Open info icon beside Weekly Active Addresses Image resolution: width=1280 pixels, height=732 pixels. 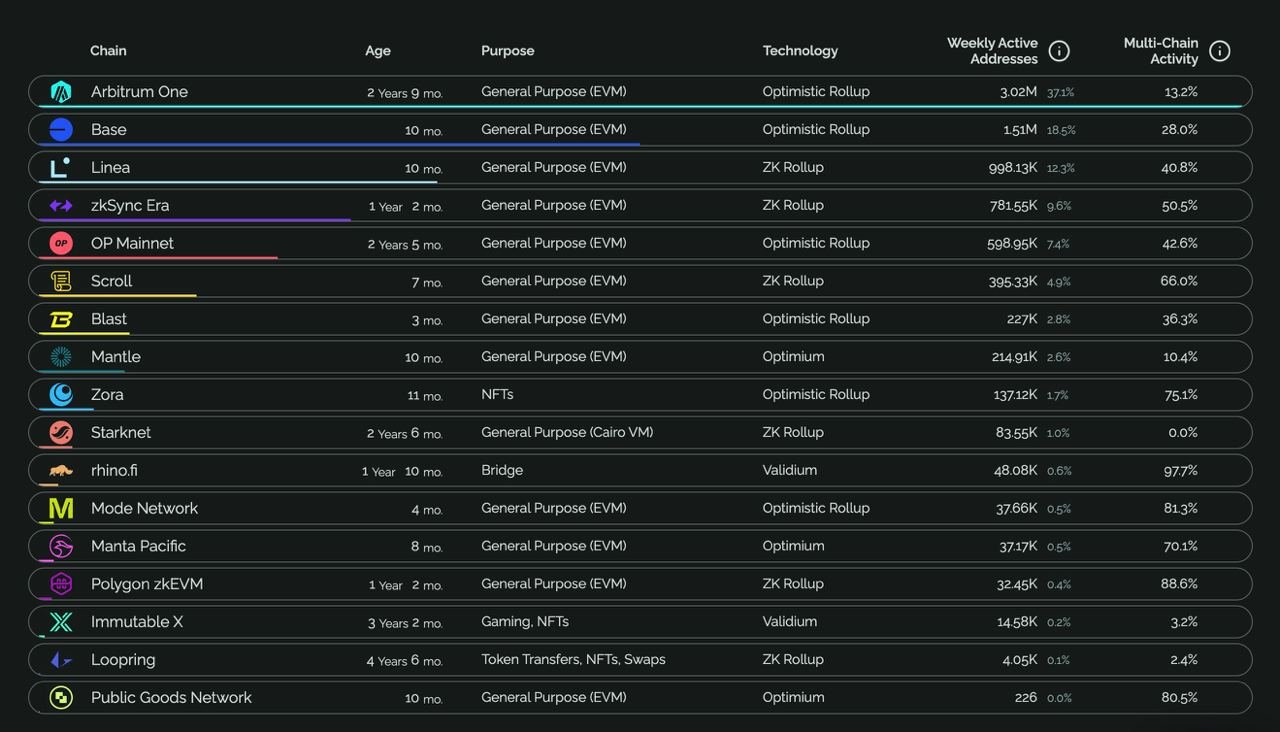click(x=1059, y=51)
